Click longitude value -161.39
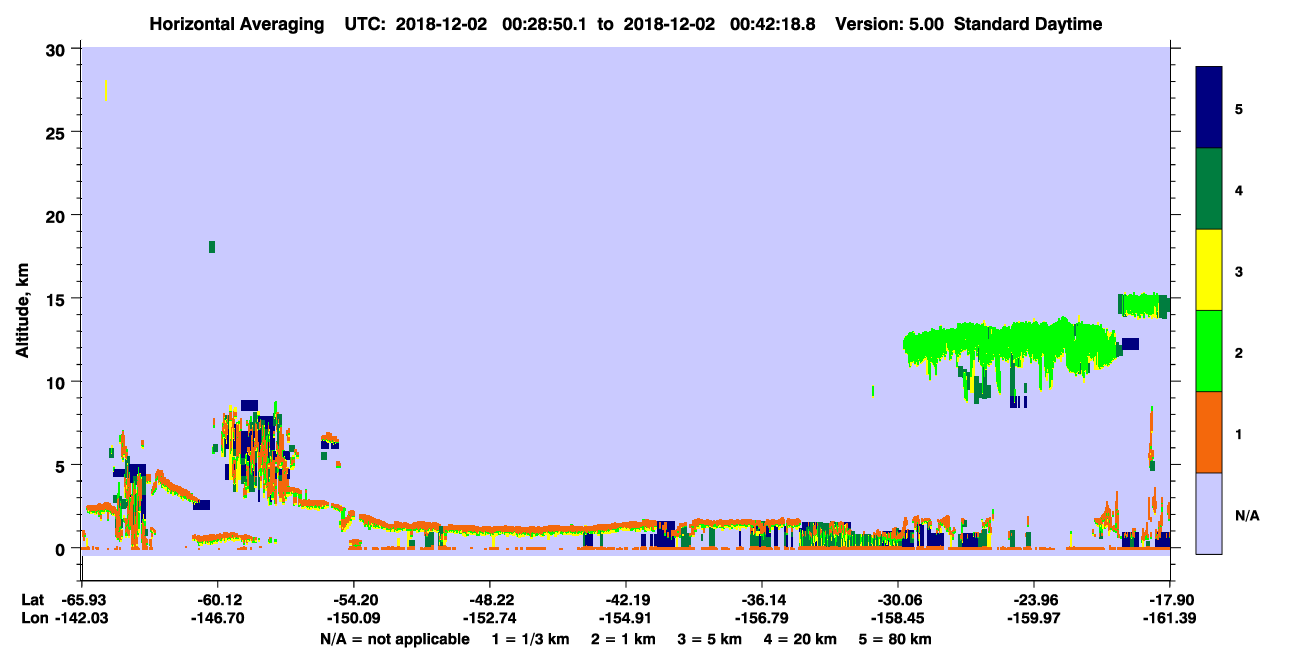Image resolution: width=1300 pixels, height=667 pixels. pyautogui.click(x=1170, y=619)
